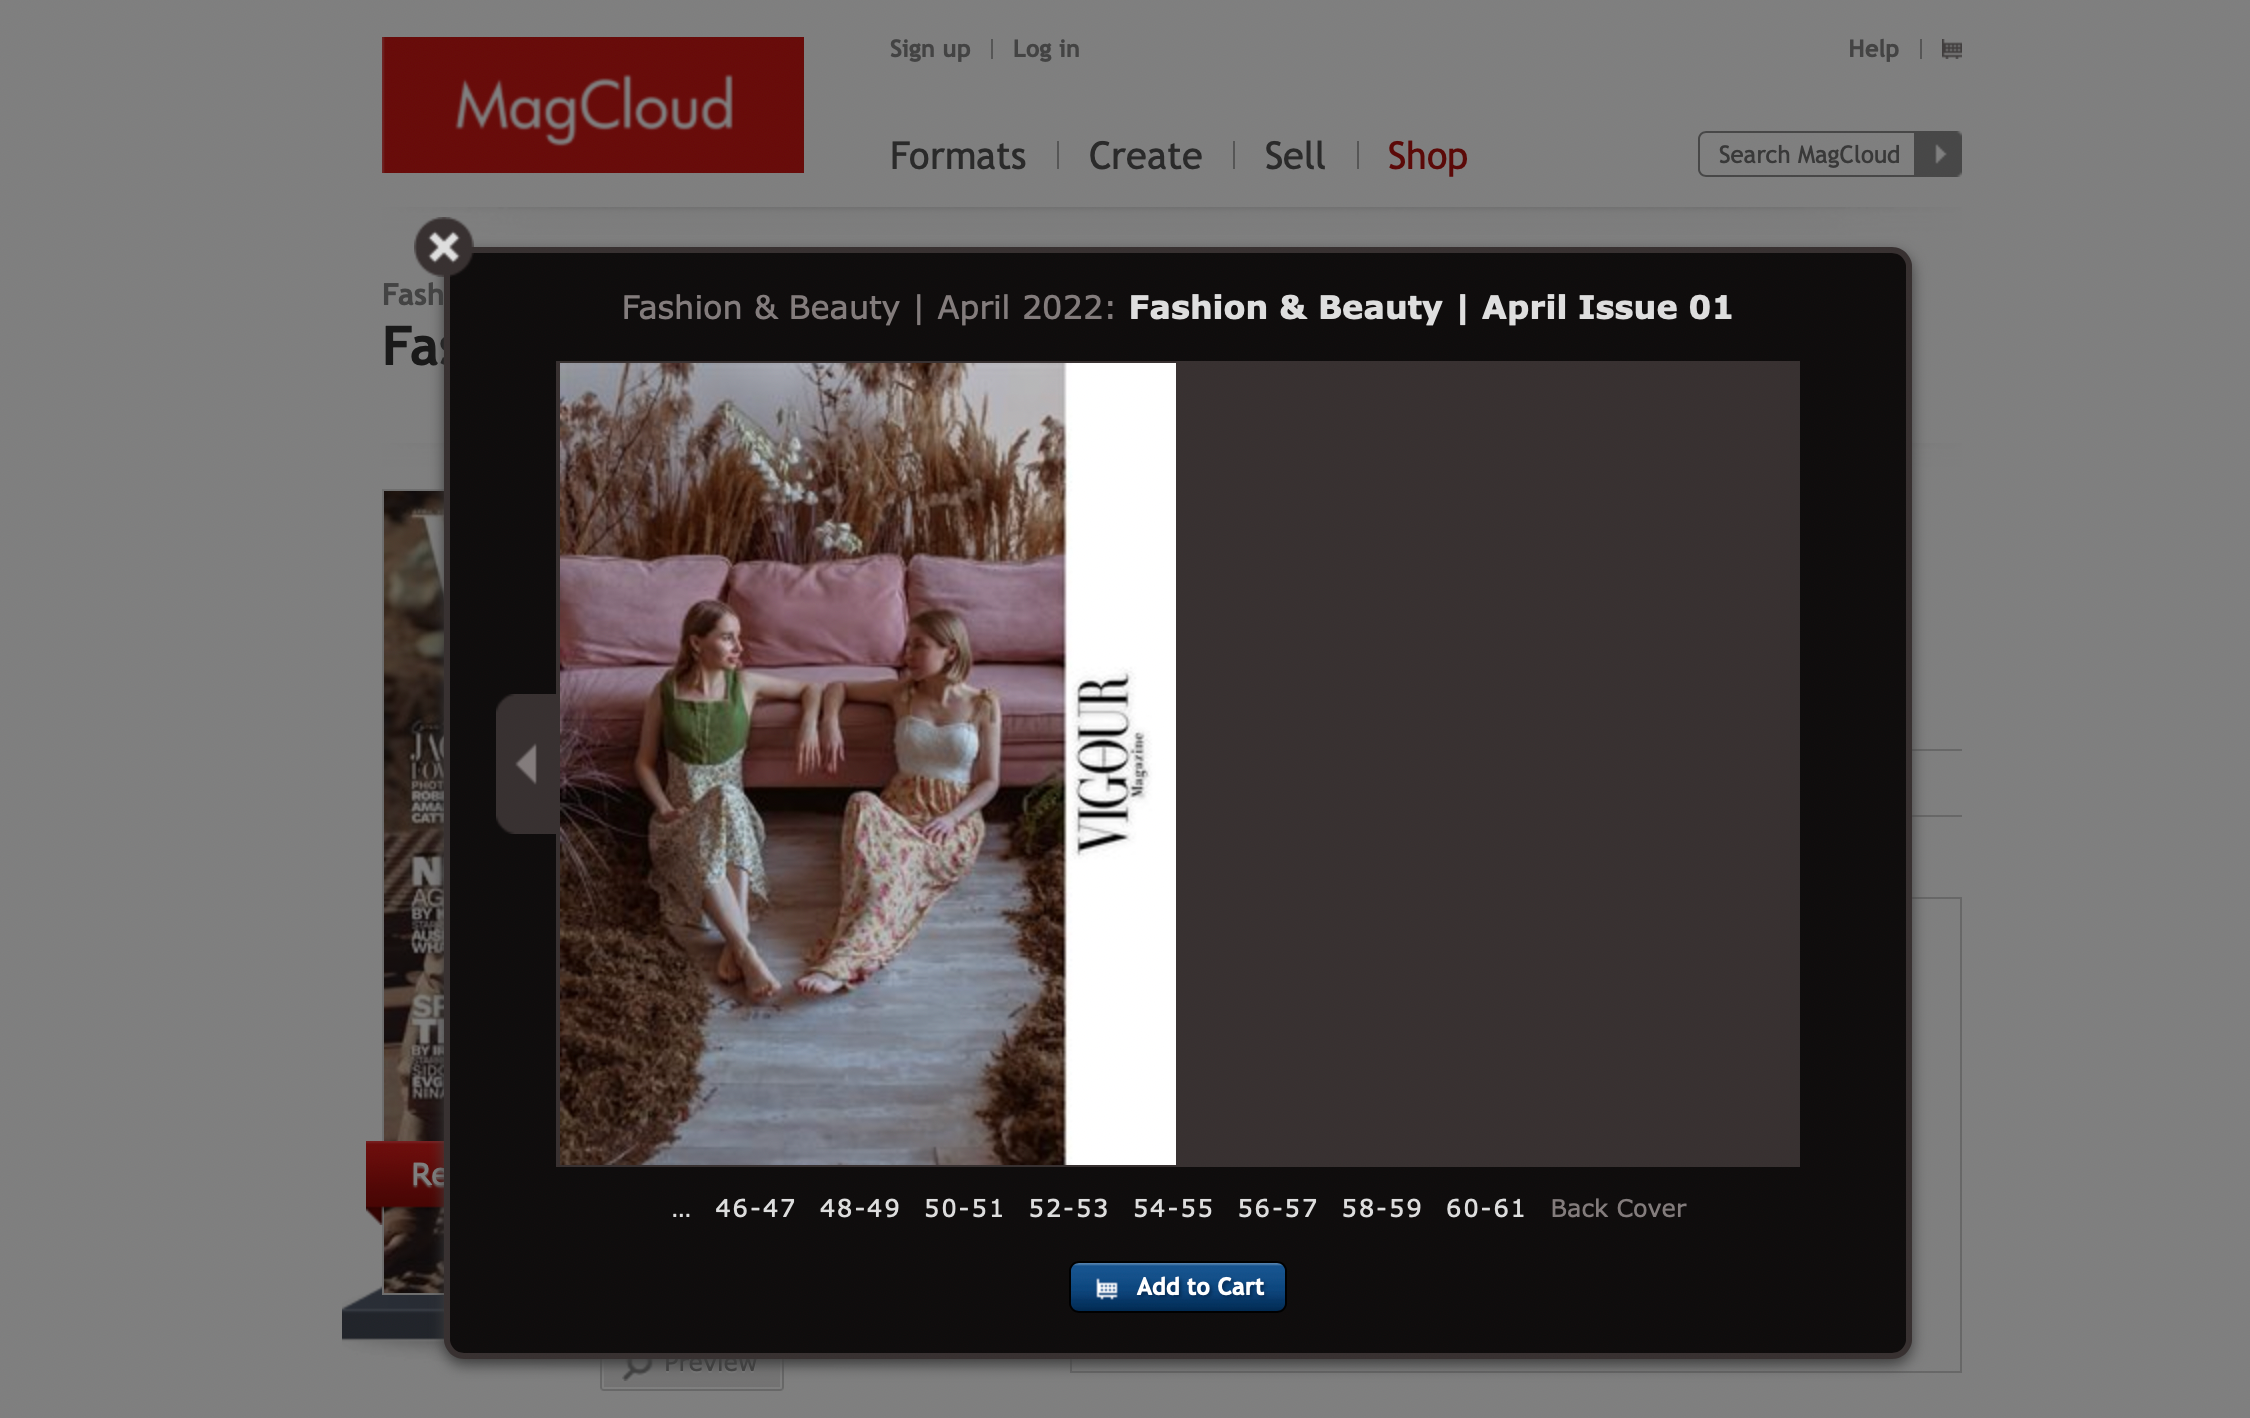Click the shopping cart icon in the top right
Image resolution: width=2250 pixels, height=1418 pixels.
1949,48
